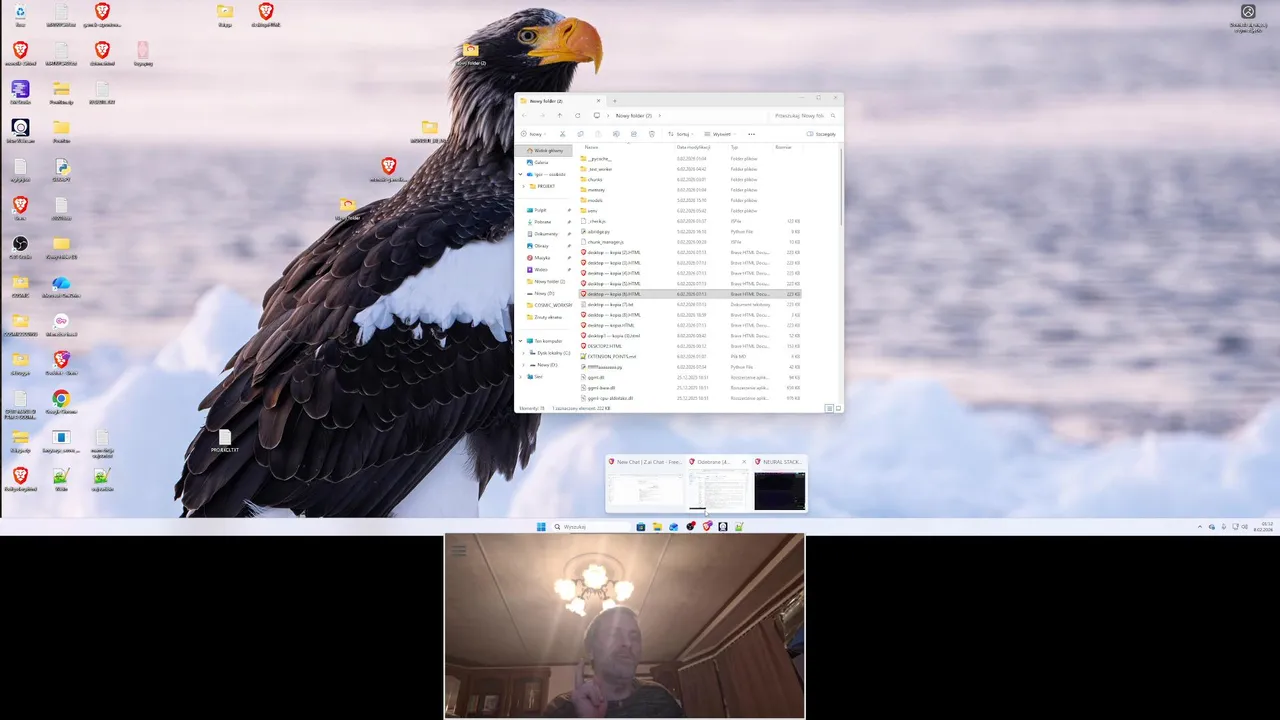Select the EXTENSION_POINTS.md file
The width and height of the screenshot is (1280, 720).
coord(690,356)
